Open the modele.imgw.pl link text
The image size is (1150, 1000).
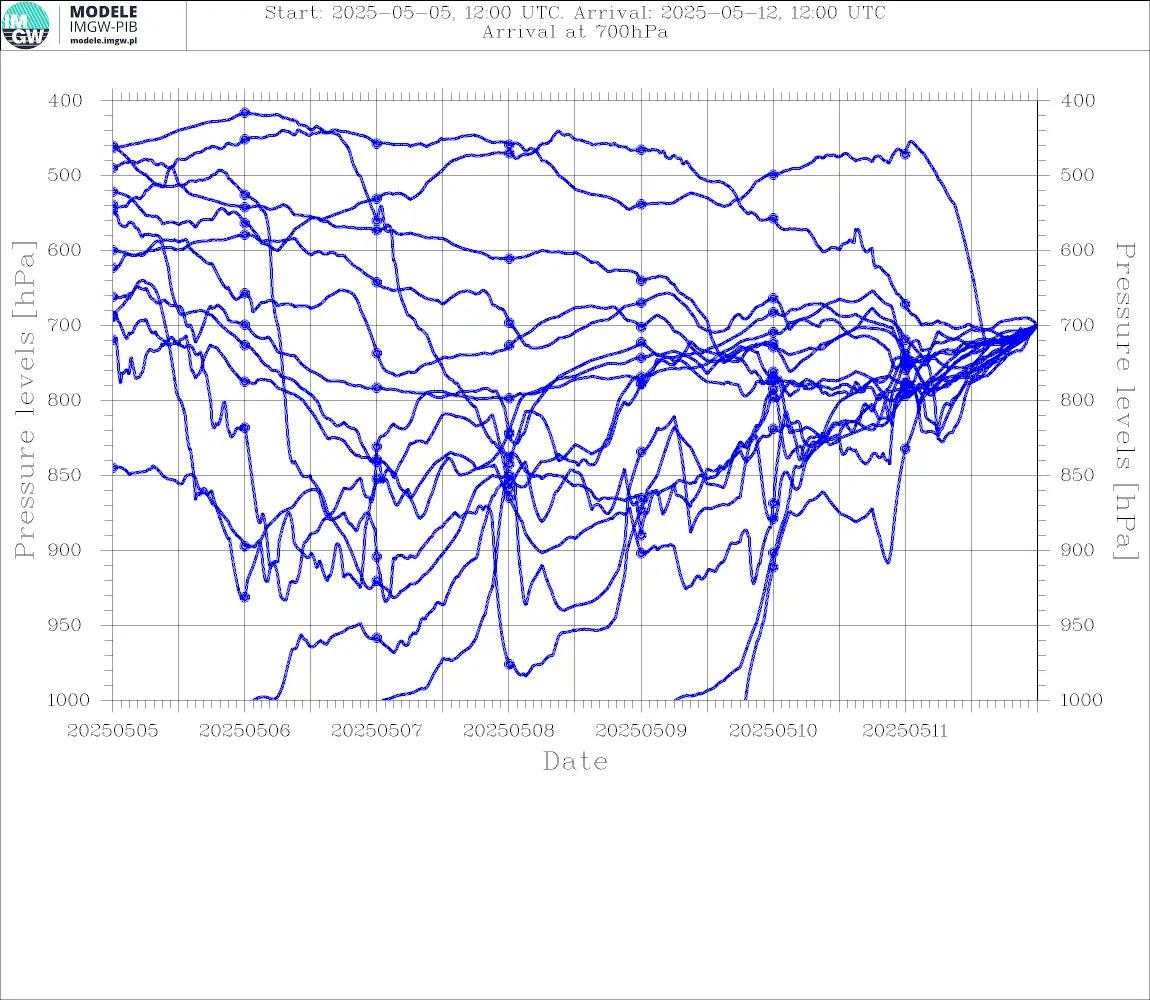[x=103, y=41]
